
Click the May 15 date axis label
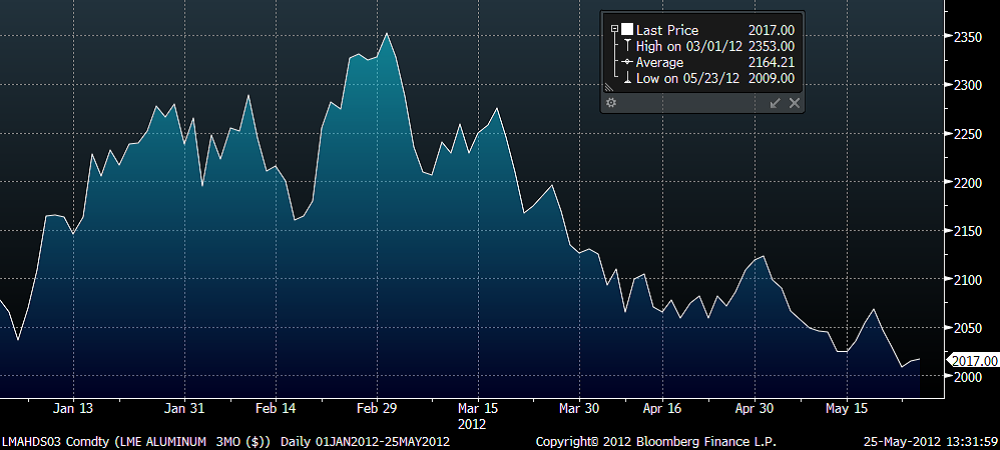846,408
